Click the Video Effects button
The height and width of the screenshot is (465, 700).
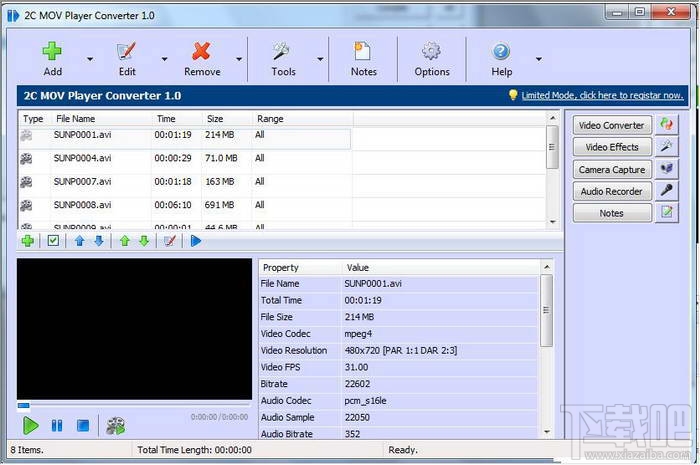tap(612, 147)
